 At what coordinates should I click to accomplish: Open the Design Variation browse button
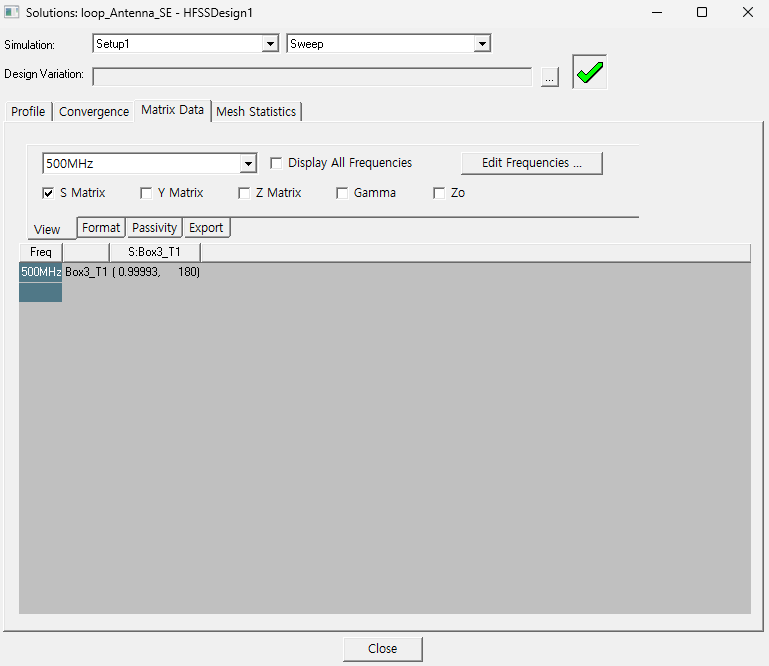click(x=549, y=78)
